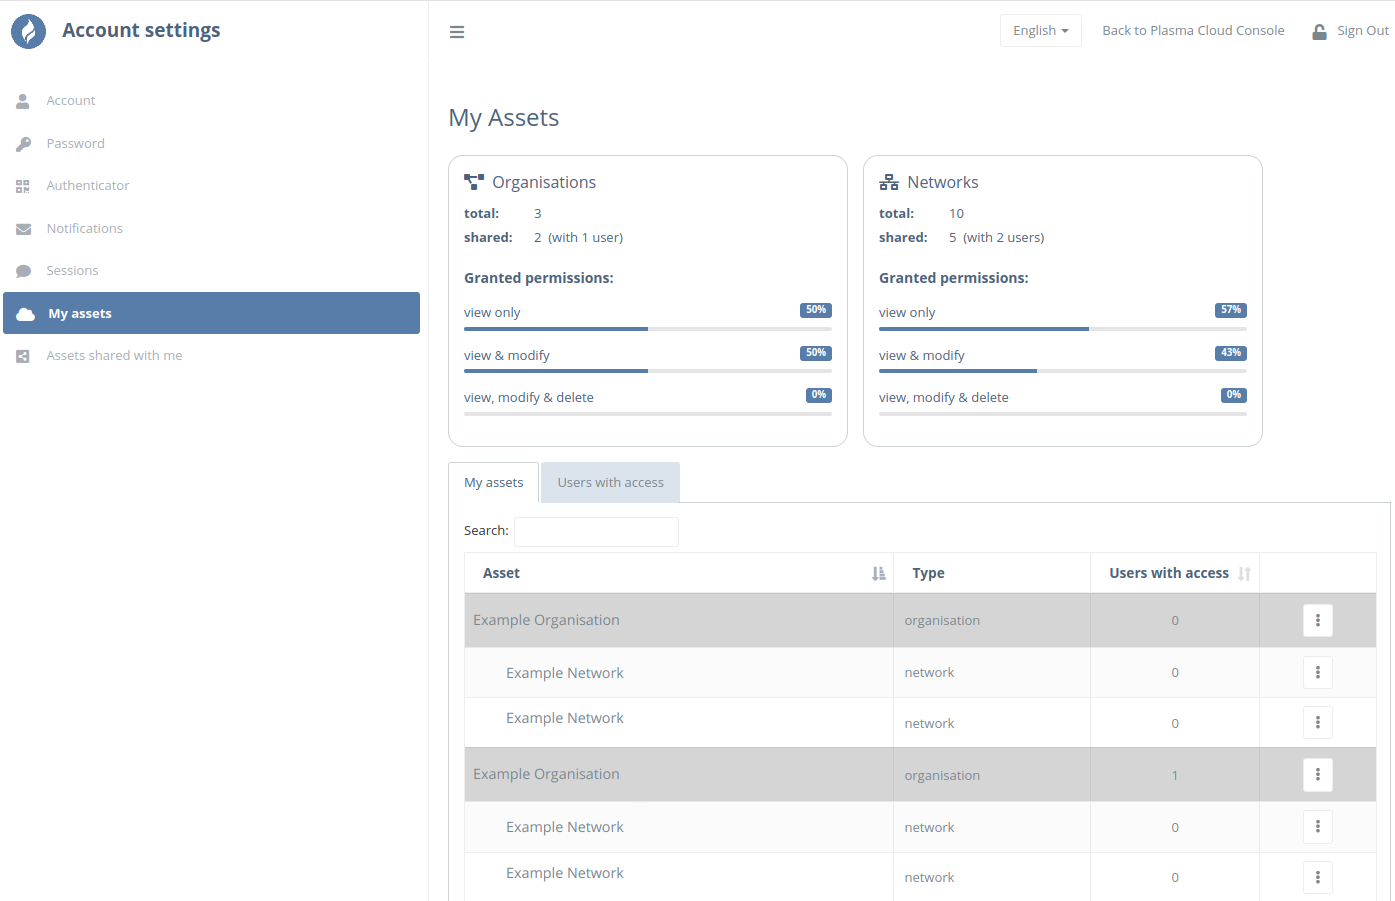Click the Networks 43% badge

coord(1231,353)
